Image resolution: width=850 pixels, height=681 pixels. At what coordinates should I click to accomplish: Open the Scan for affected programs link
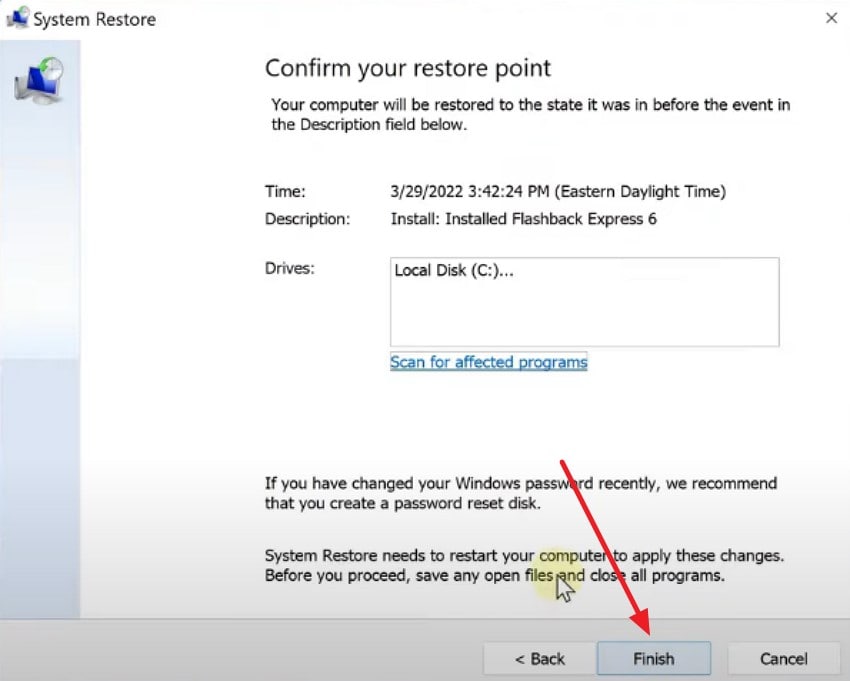[x=488, y=362]
